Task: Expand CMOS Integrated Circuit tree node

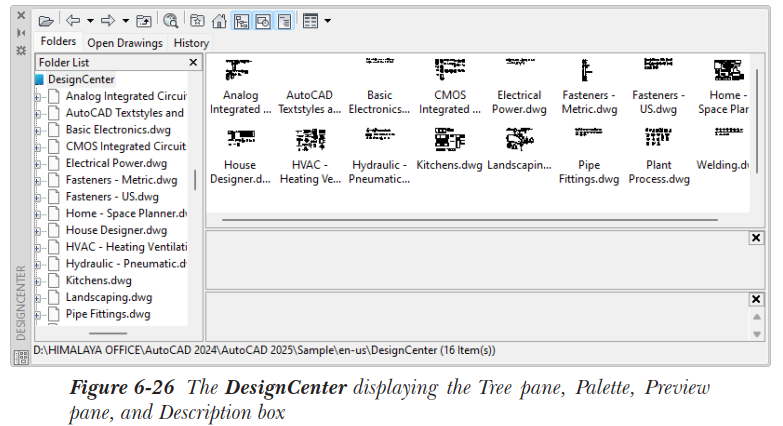Action: (38, 147)
